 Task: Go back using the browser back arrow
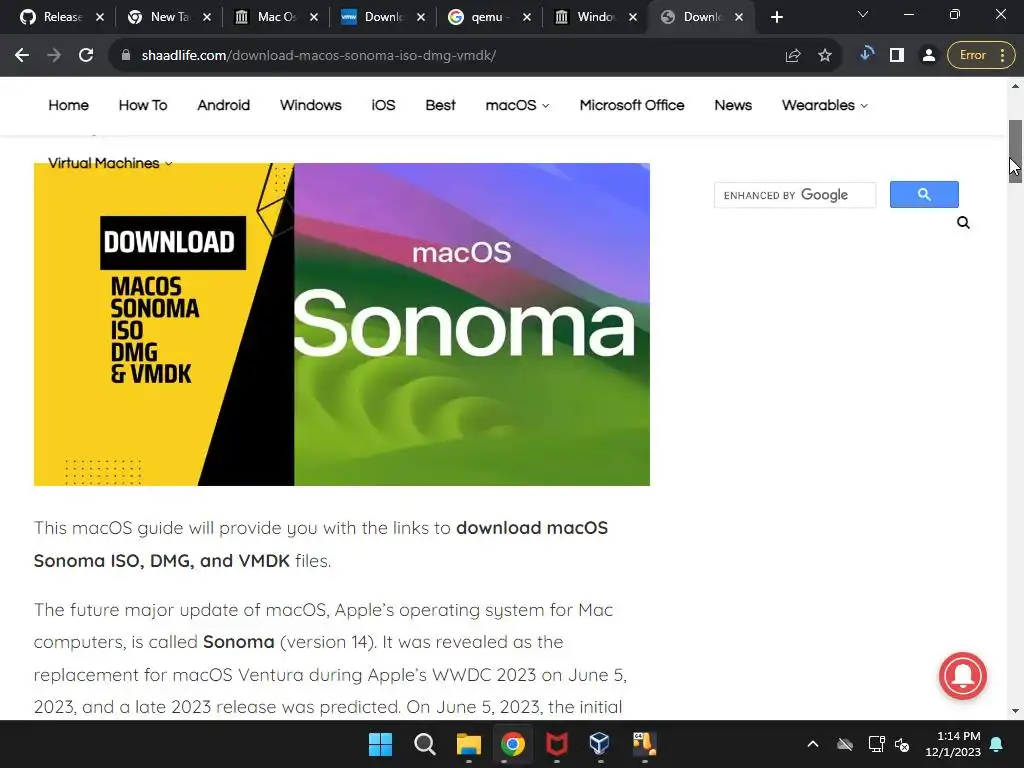coord(22,56)
